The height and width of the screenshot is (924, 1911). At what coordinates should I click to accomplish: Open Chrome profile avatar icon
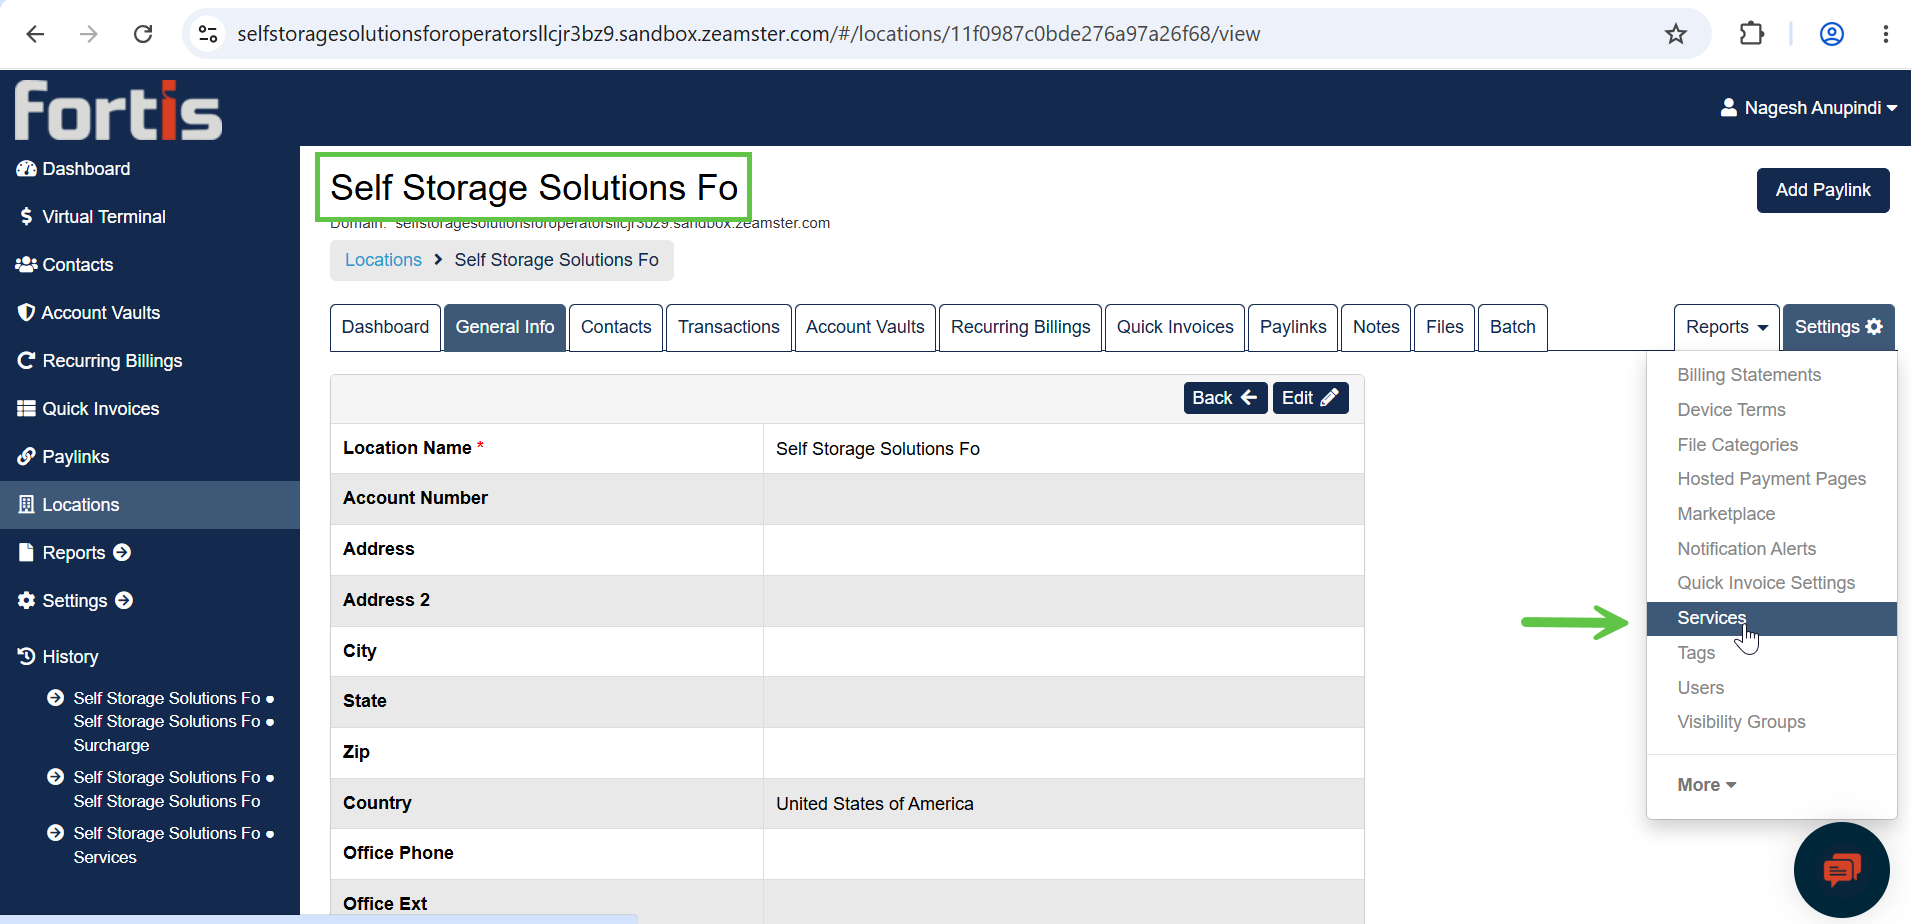(x=1832, y=34)
